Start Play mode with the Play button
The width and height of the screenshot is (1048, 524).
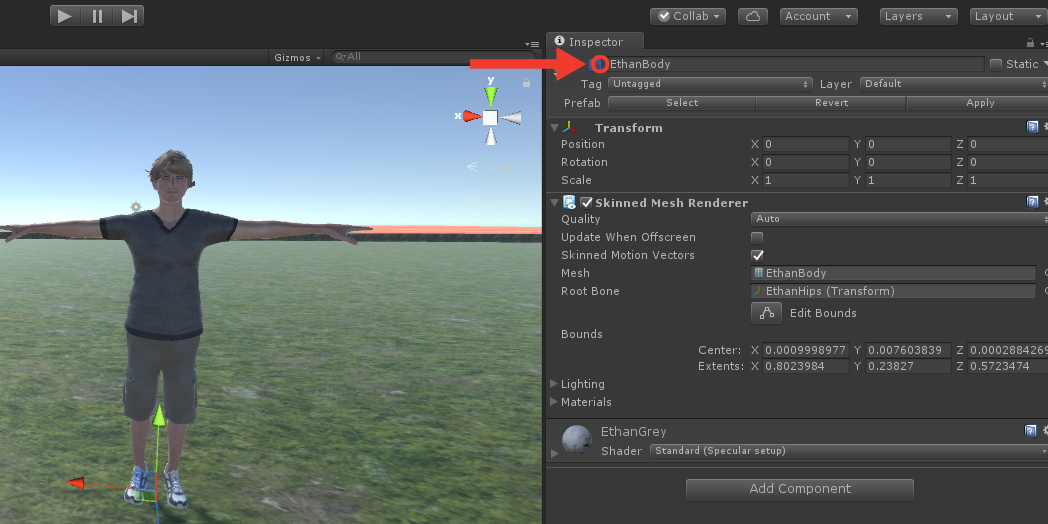(x=66, y=16)
